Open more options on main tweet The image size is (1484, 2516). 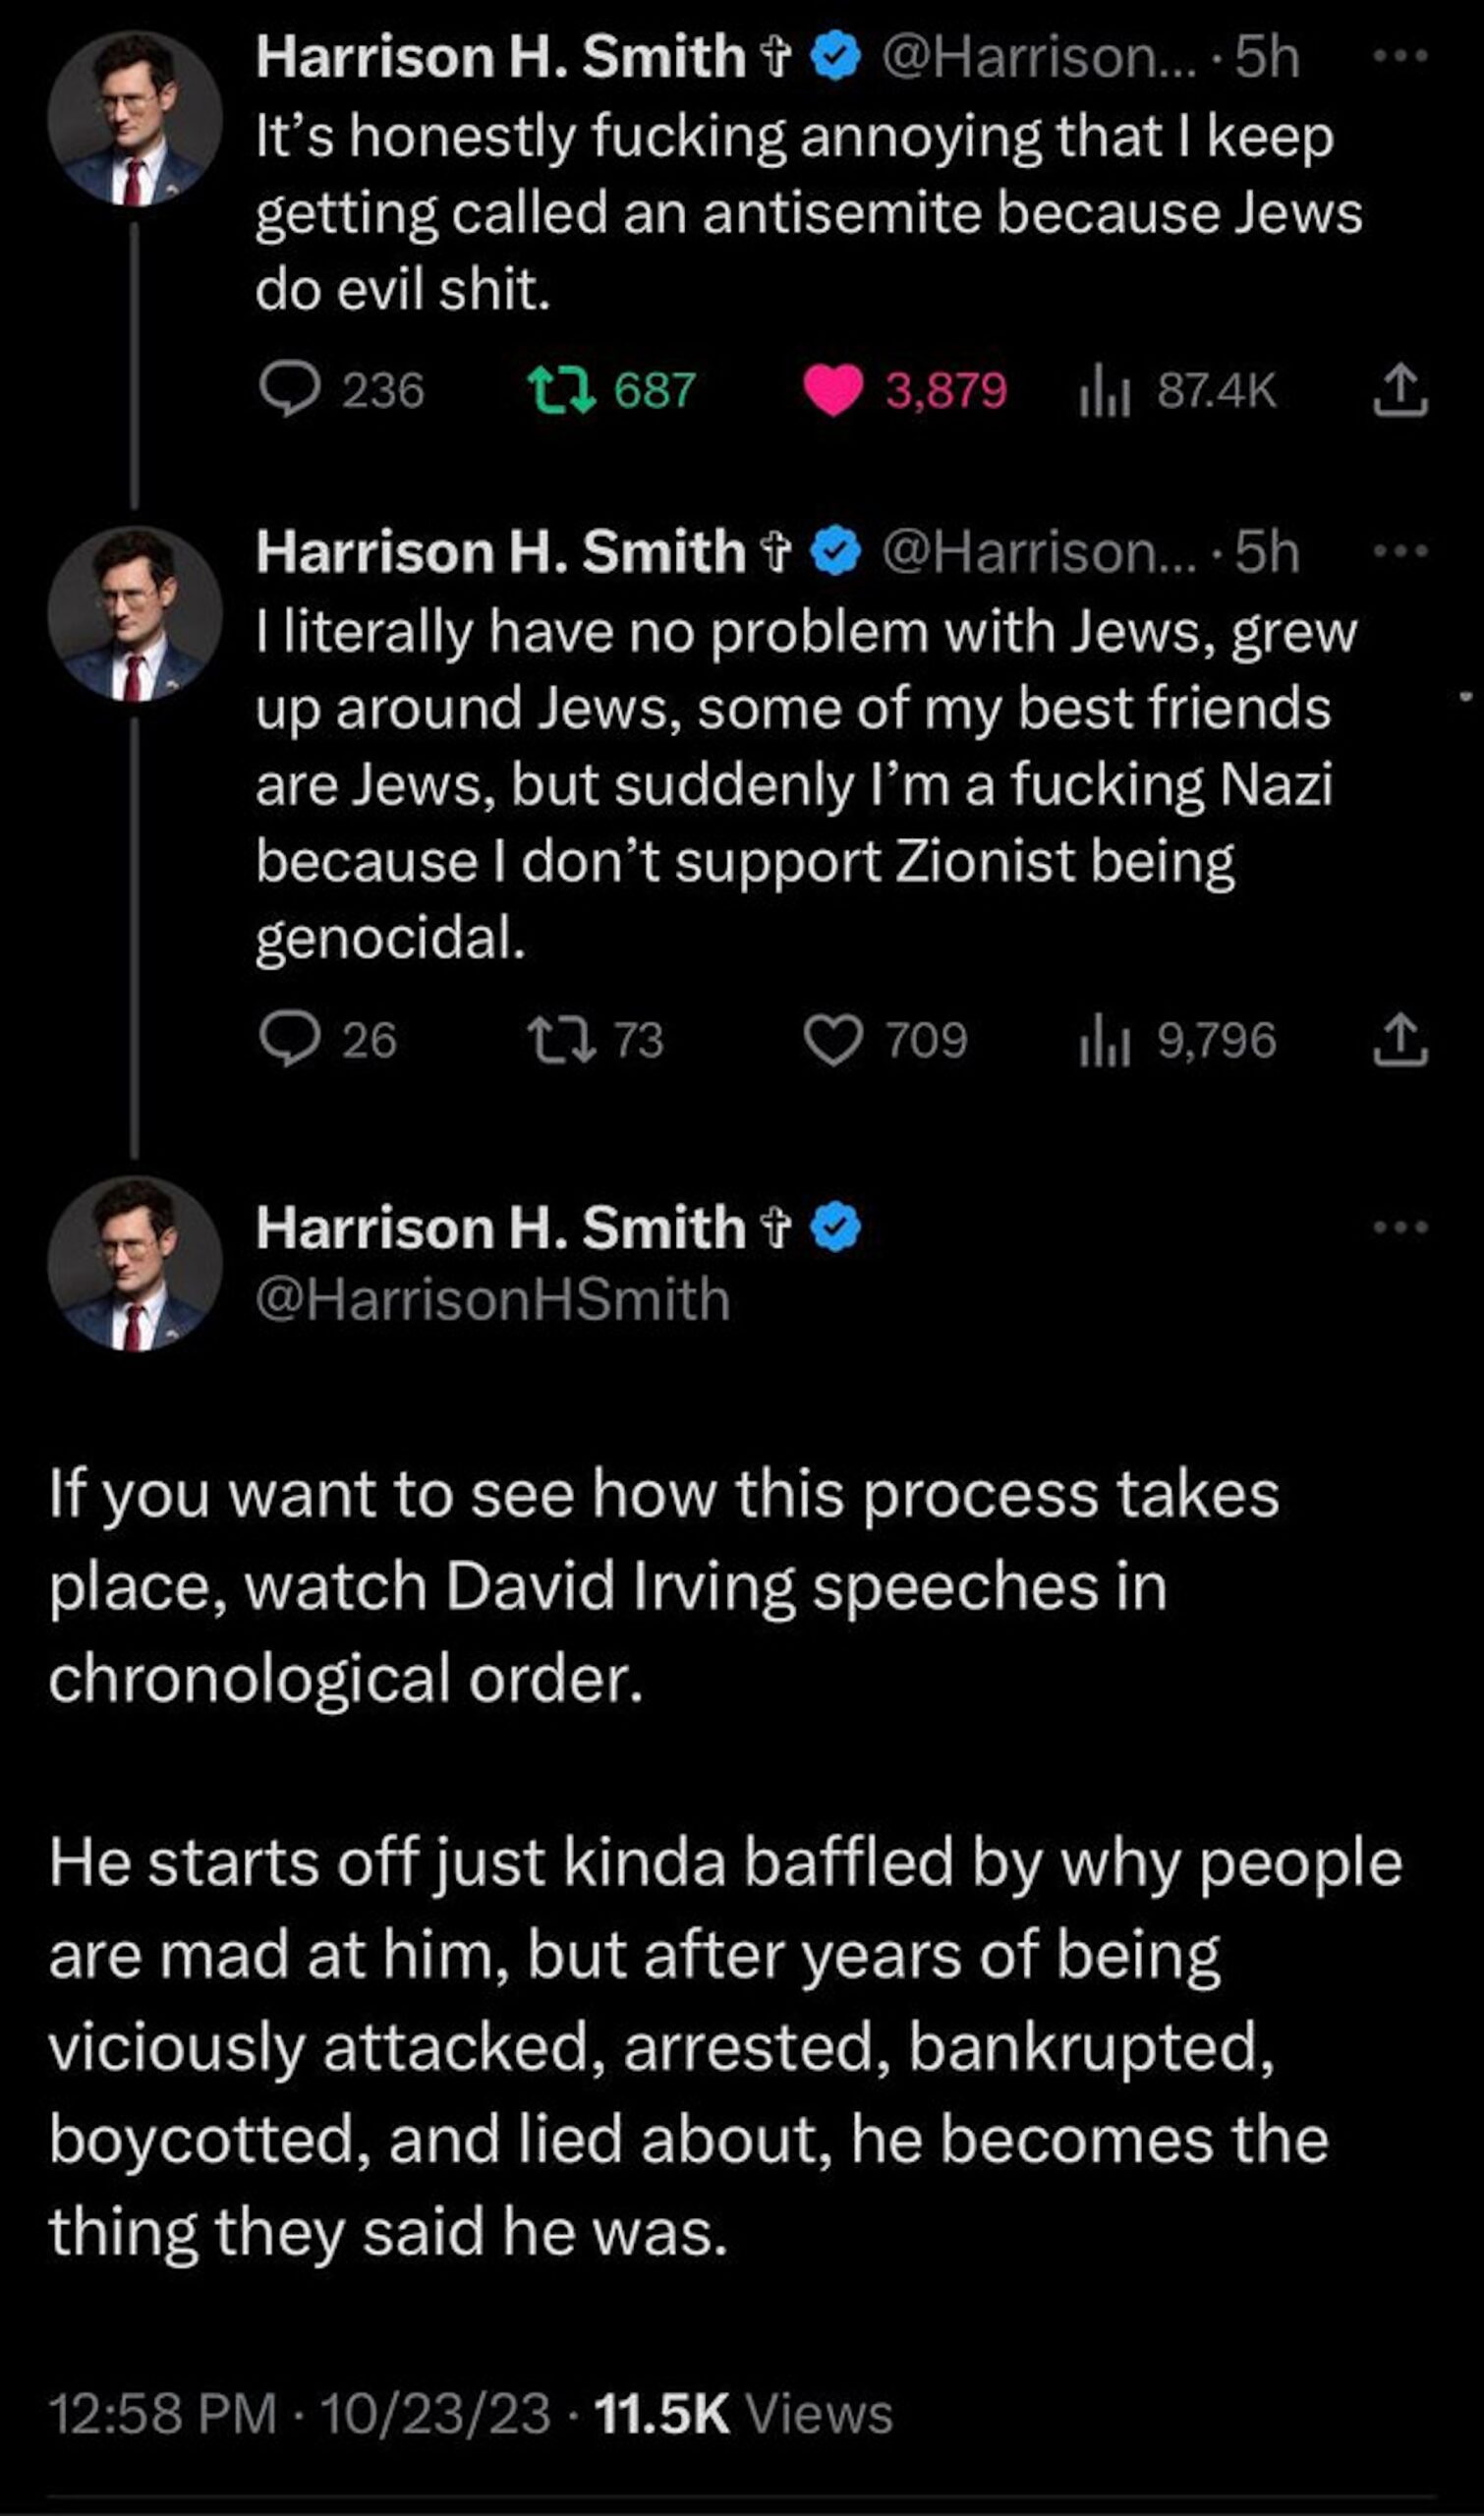[1400, 1227]
